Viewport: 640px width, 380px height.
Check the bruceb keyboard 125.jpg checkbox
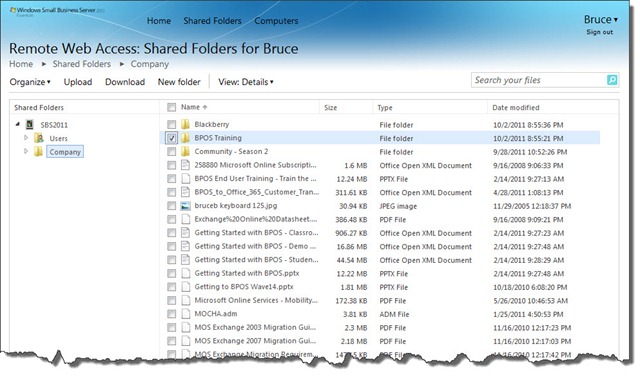point(171,206)
